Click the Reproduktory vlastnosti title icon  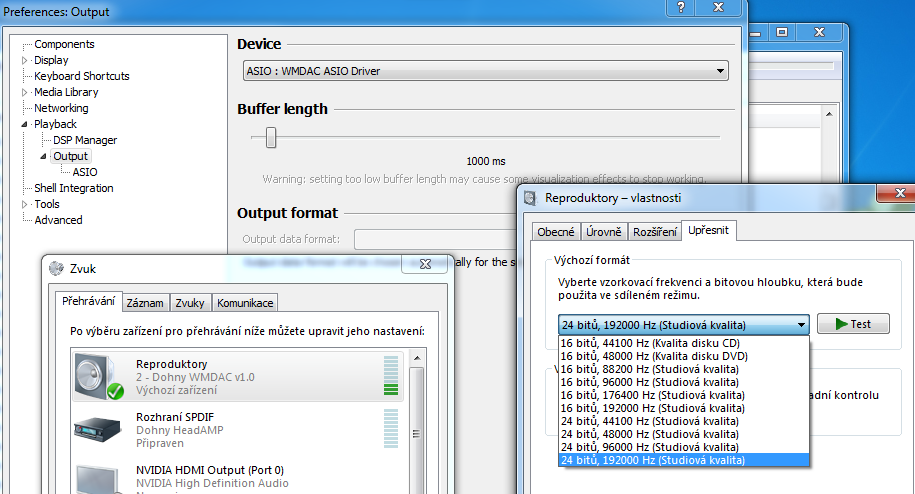[530, 198]
